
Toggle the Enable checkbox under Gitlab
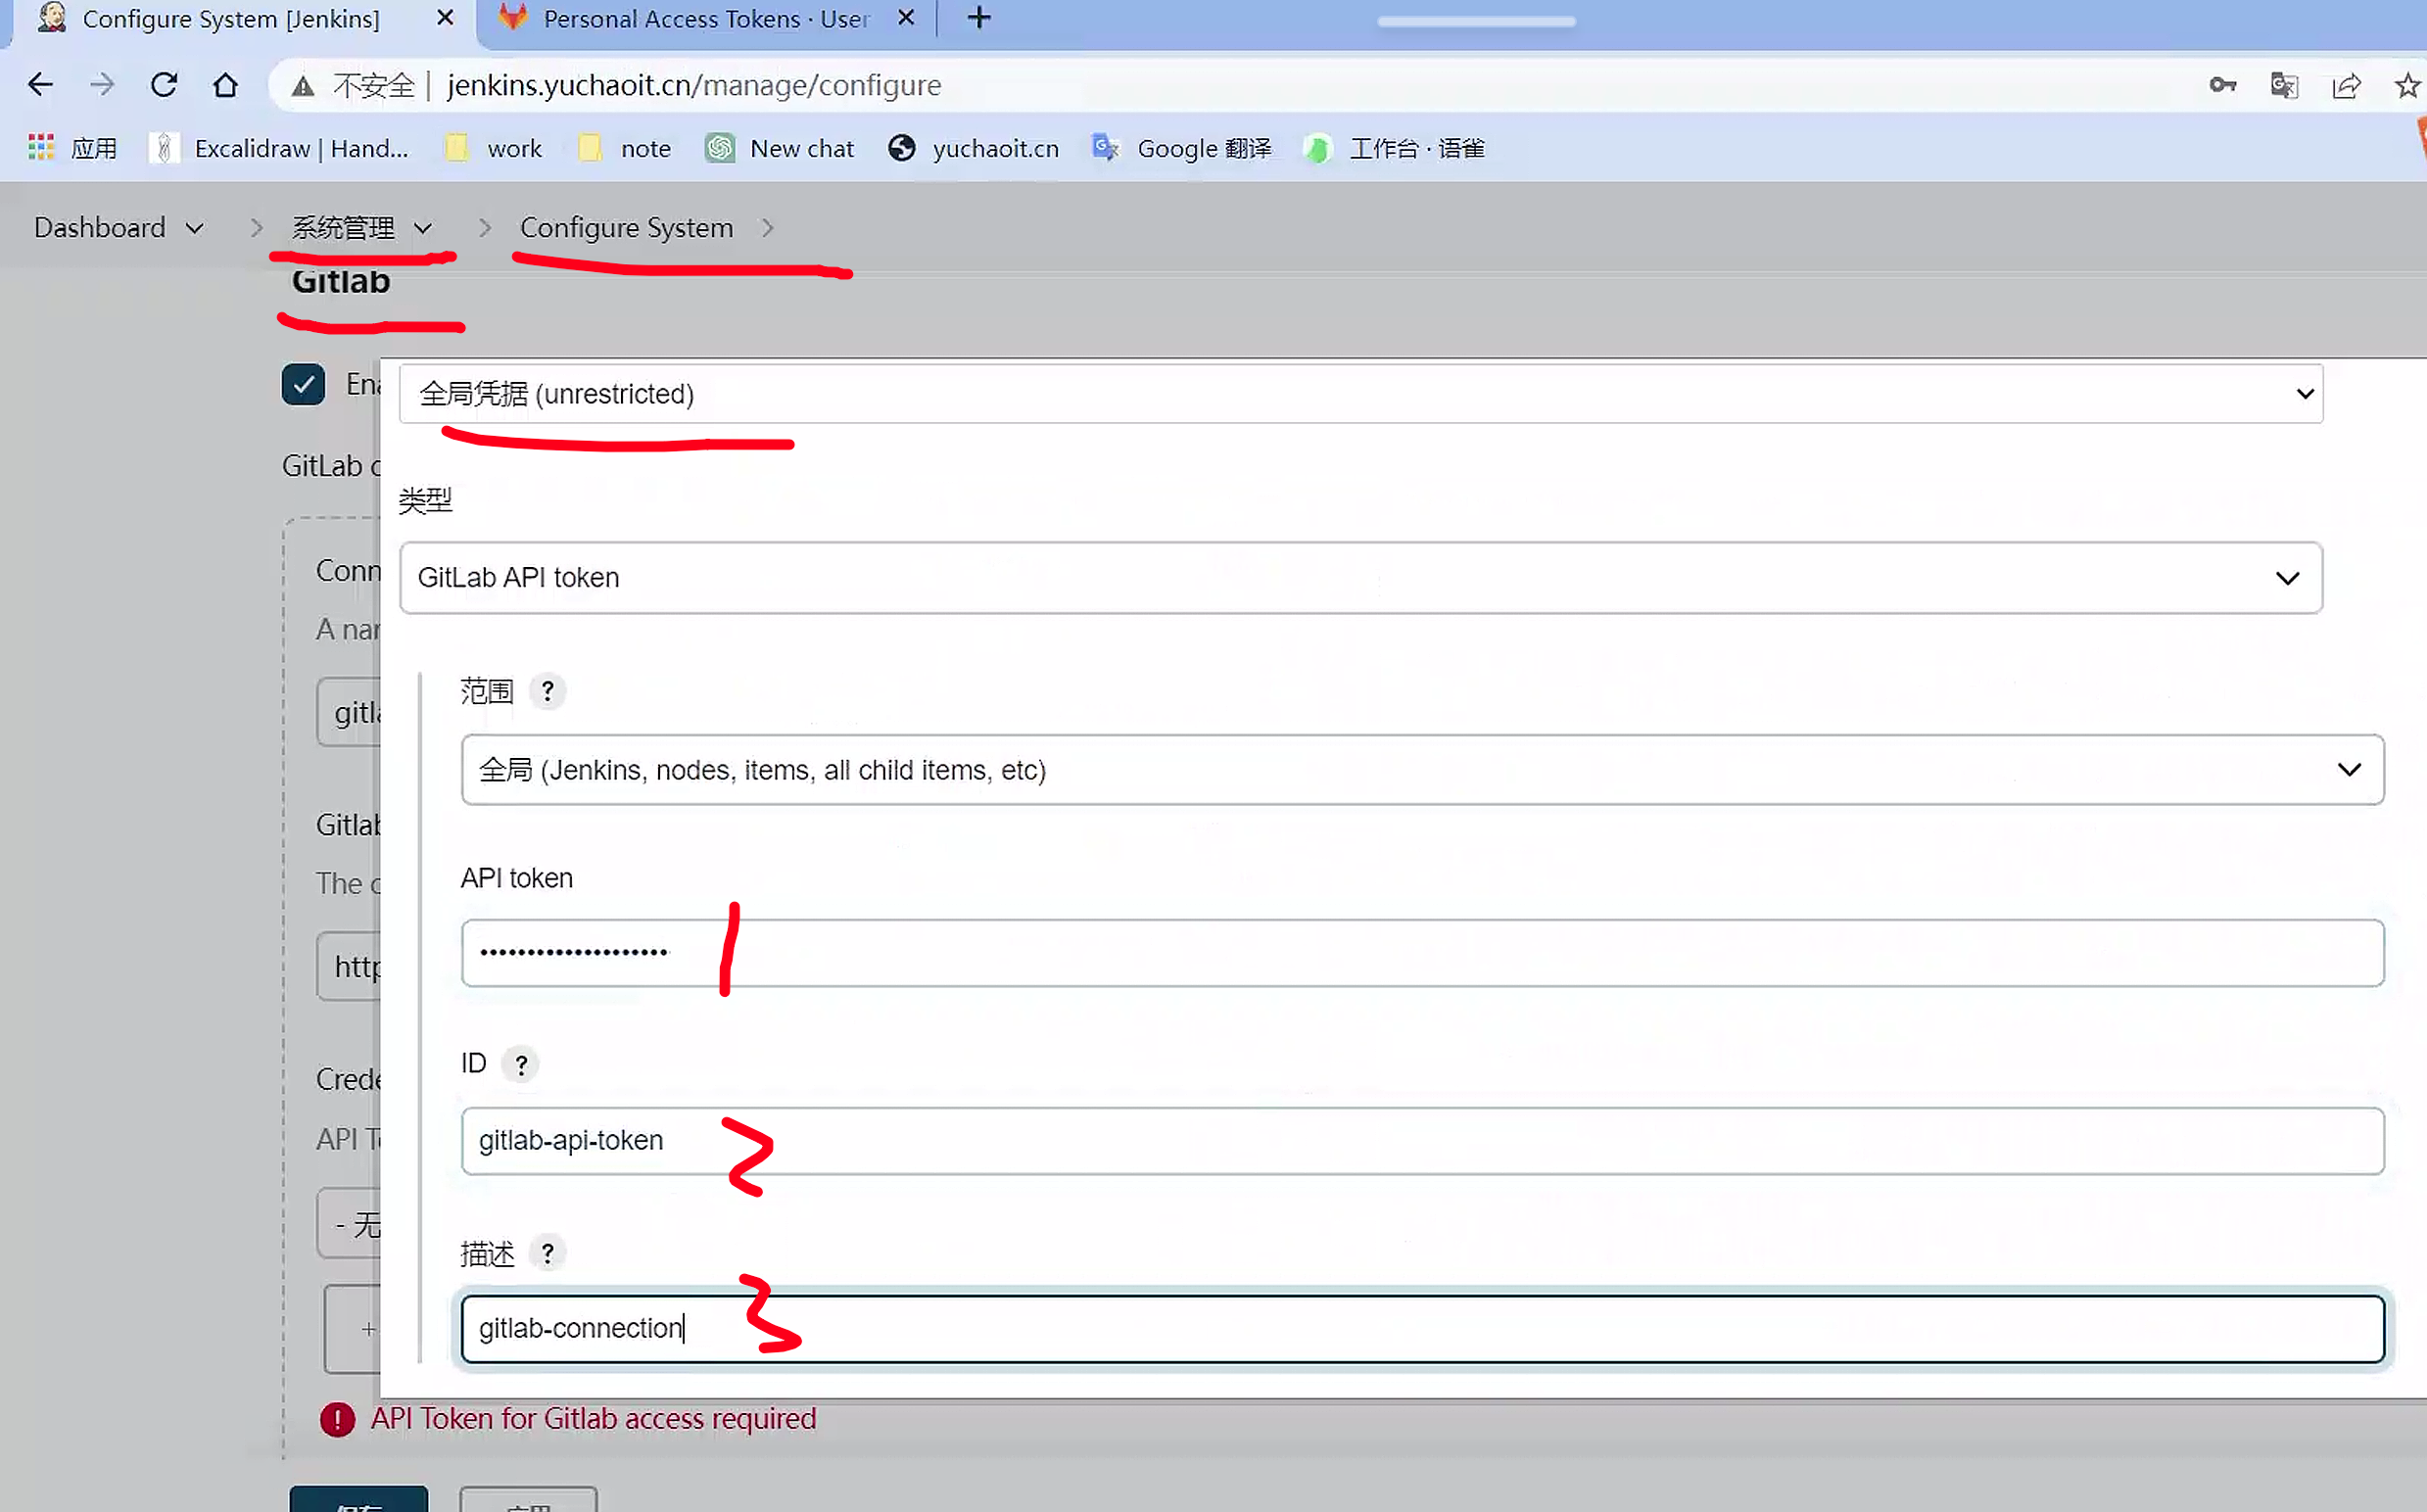coord(303,384)
